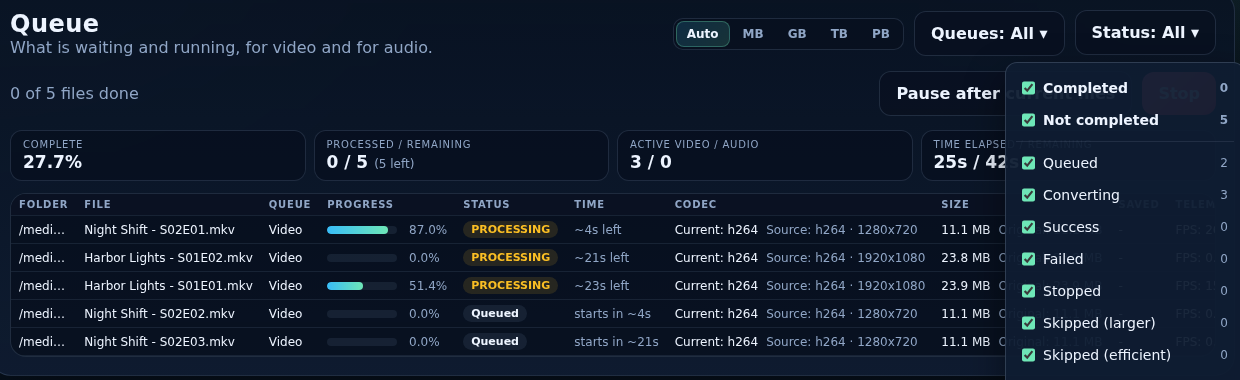Sort by the QUEUE column header
Image resolution: width=1240 pixels, height=380 pixels.
point(290,205)
